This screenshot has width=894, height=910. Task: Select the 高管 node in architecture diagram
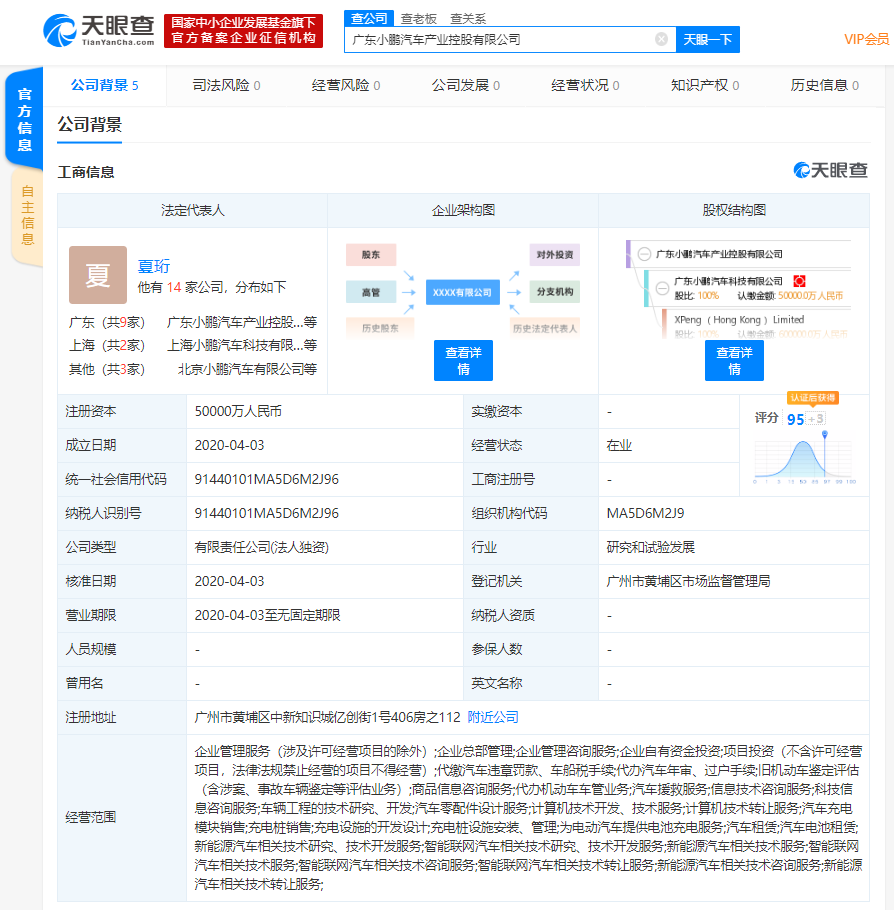click(x=370, y=291)
